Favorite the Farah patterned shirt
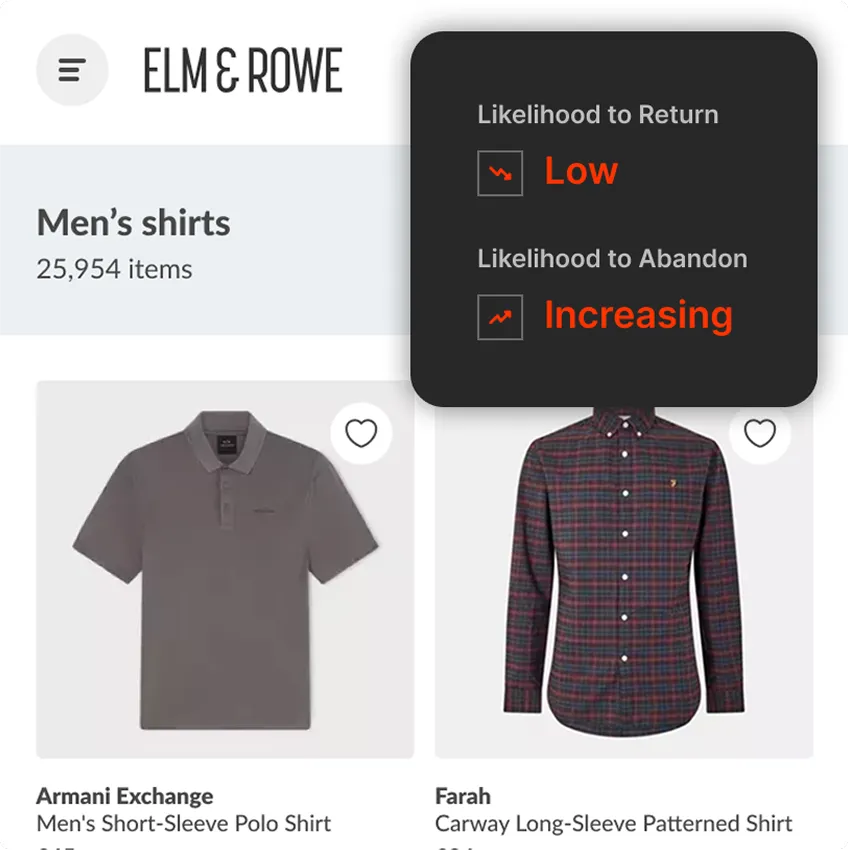 pyautogui.click(x=760, y=433)
